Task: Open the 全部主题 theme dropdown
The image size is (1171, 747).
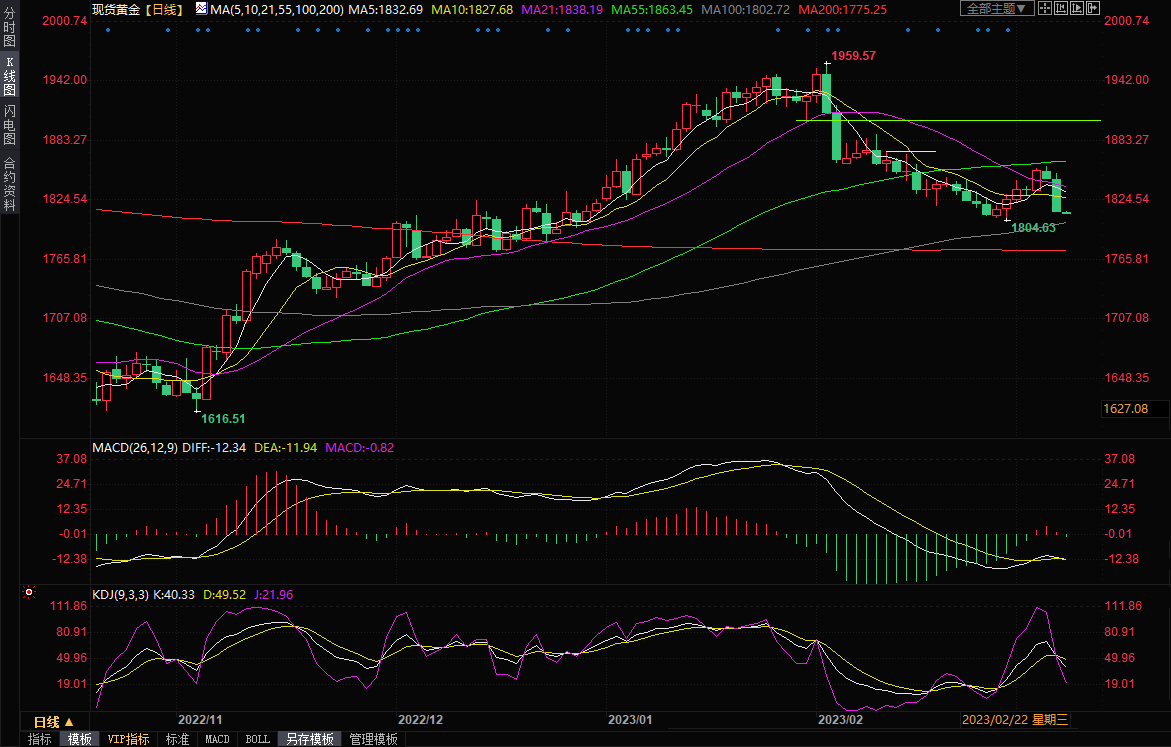Action: pyautogui.click(x=999, y=8)
